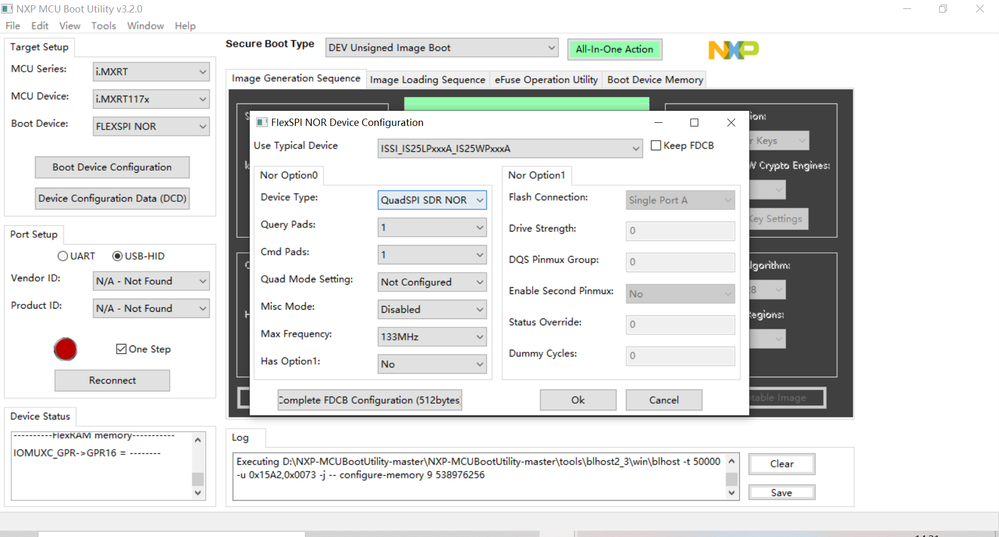This screenshot has width=999, height=537.
Task: Select the Nor Option0 tab
Action: [289, 175]
